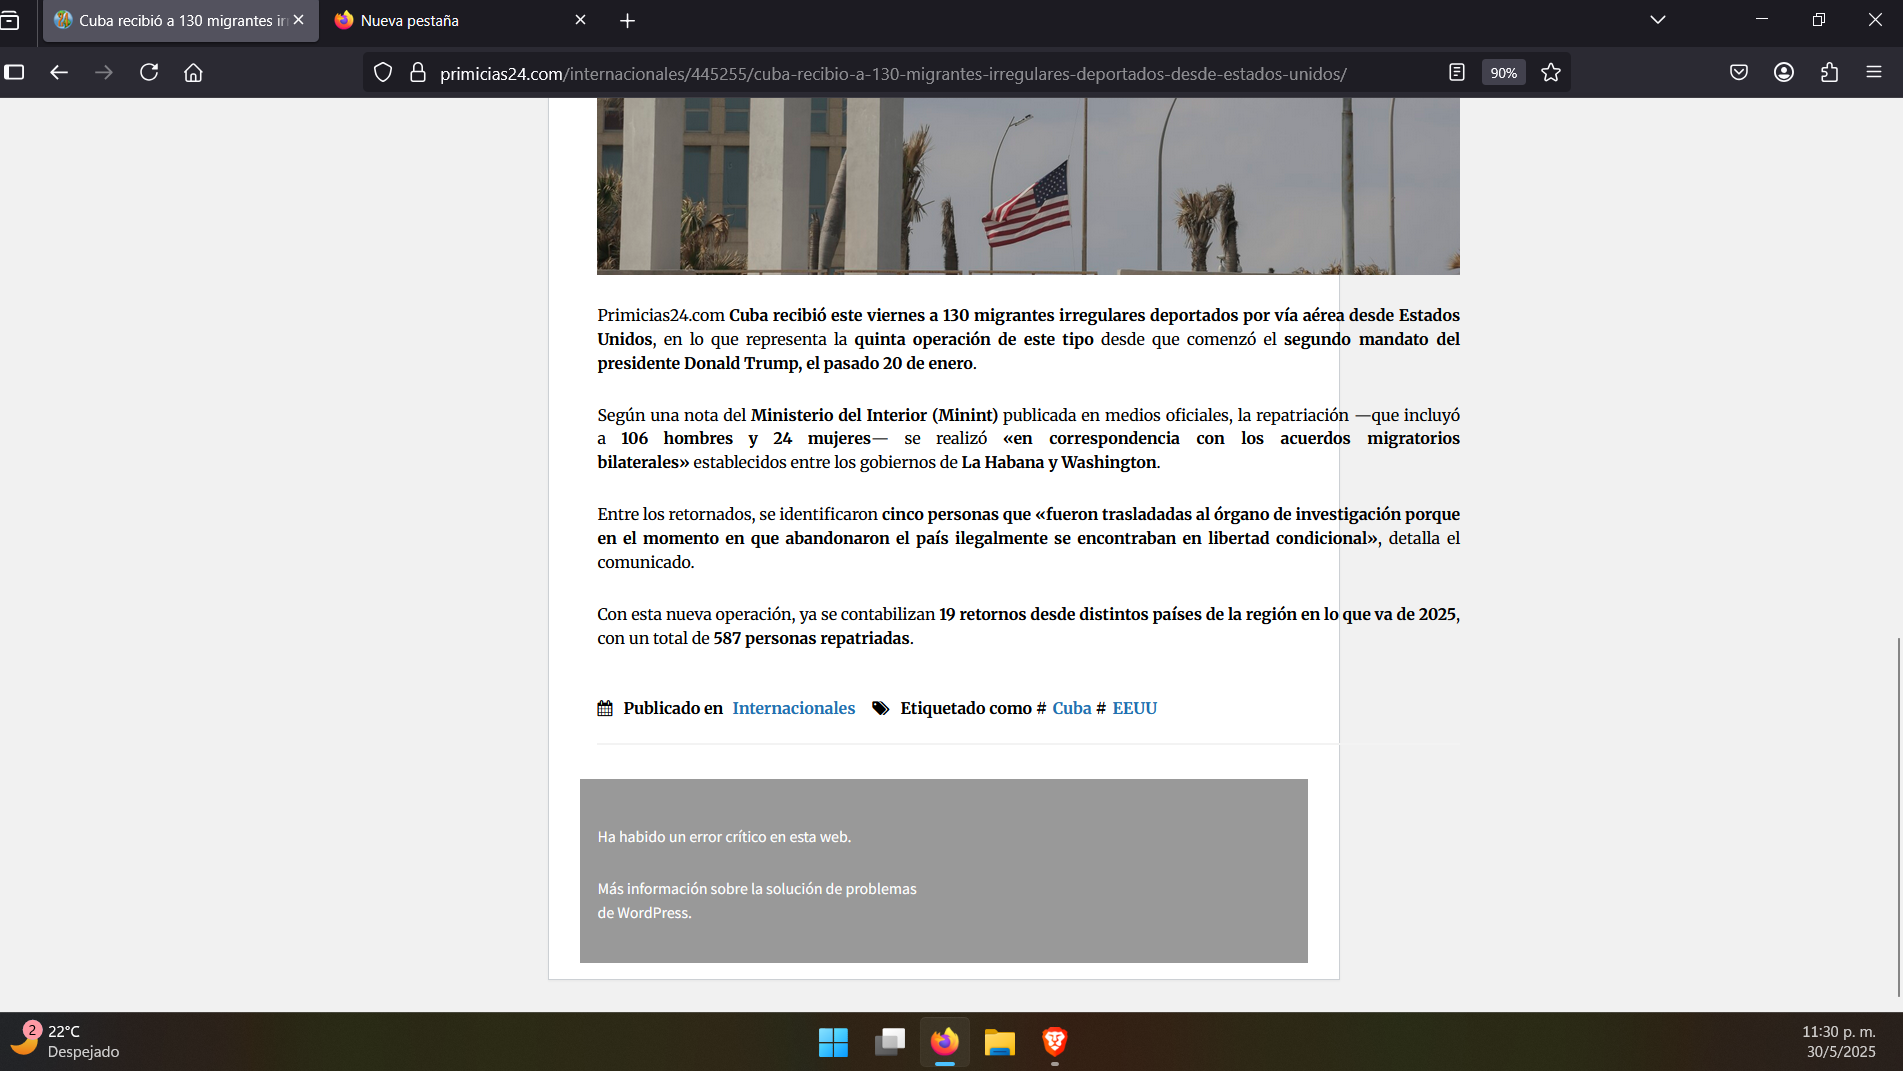Viewport: 1903px width, 1071px height.
Task: Reload the current page
Action: coord(149,72)
